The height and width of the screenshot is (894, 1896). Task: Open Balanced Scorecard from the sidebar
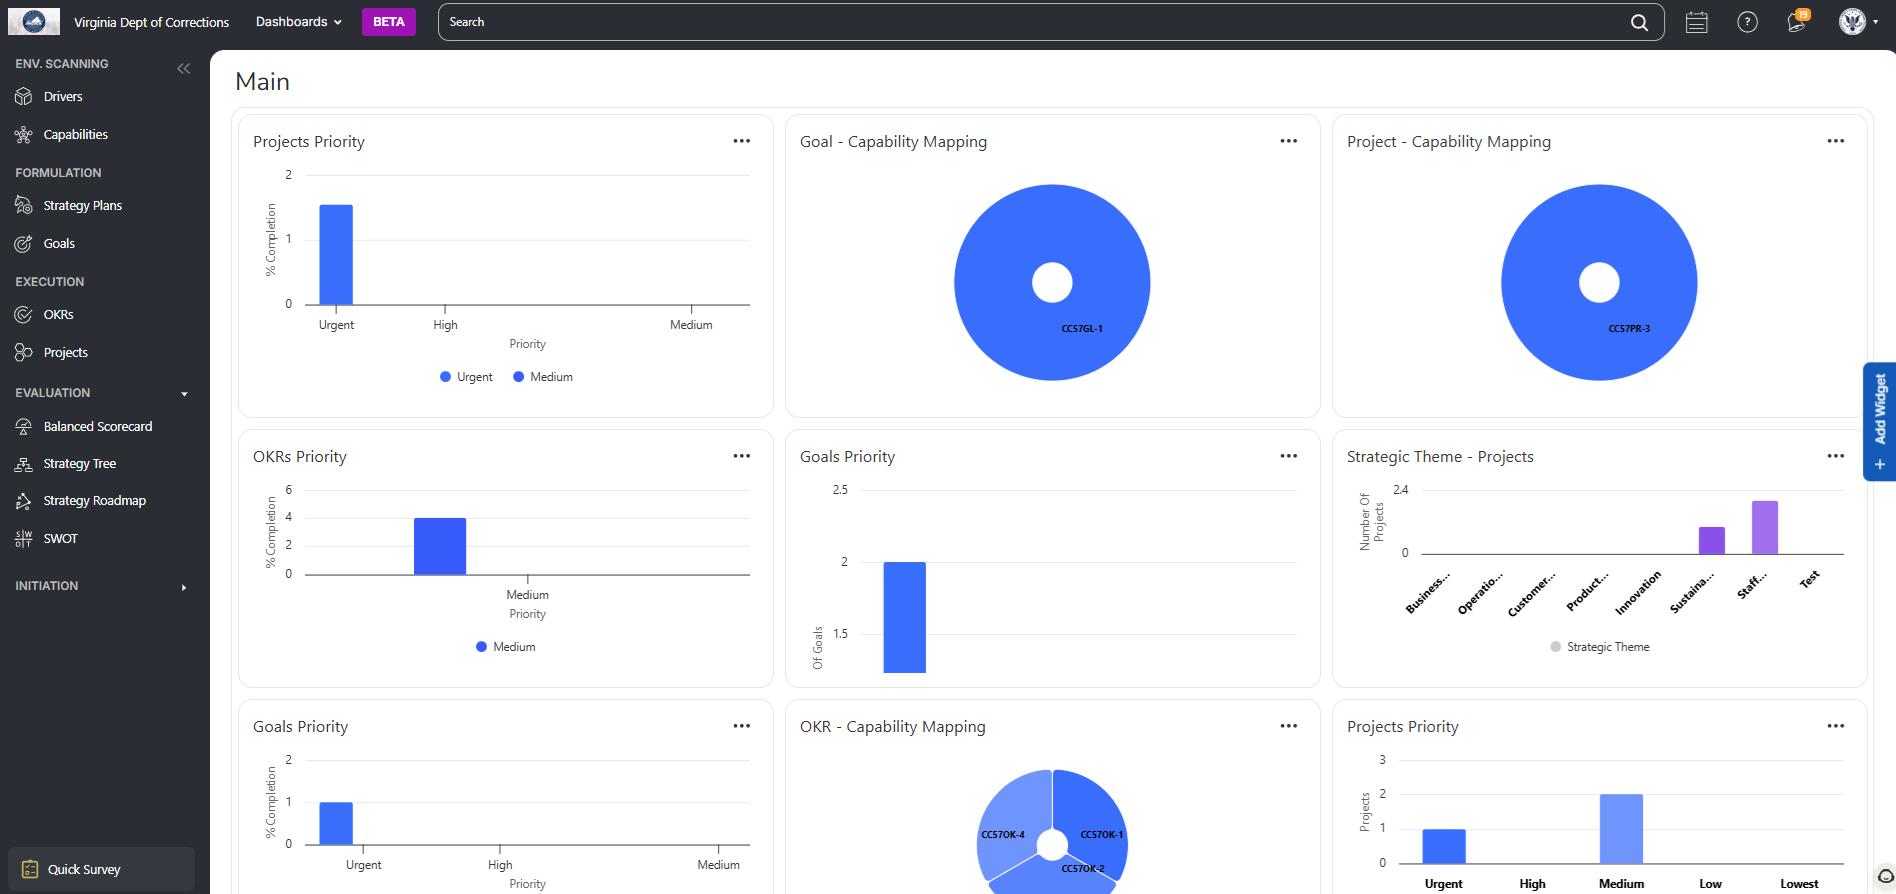point(98,427)
